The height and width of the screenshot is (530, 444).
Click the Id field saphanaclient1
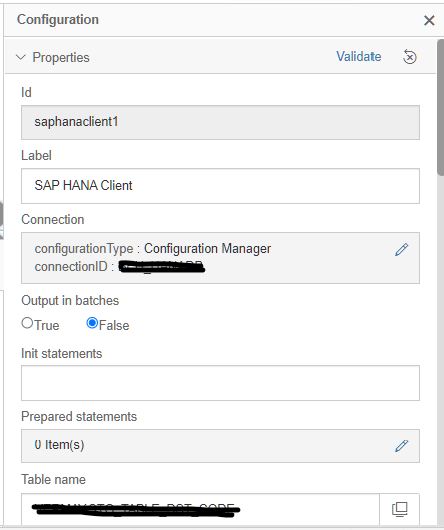220,122
